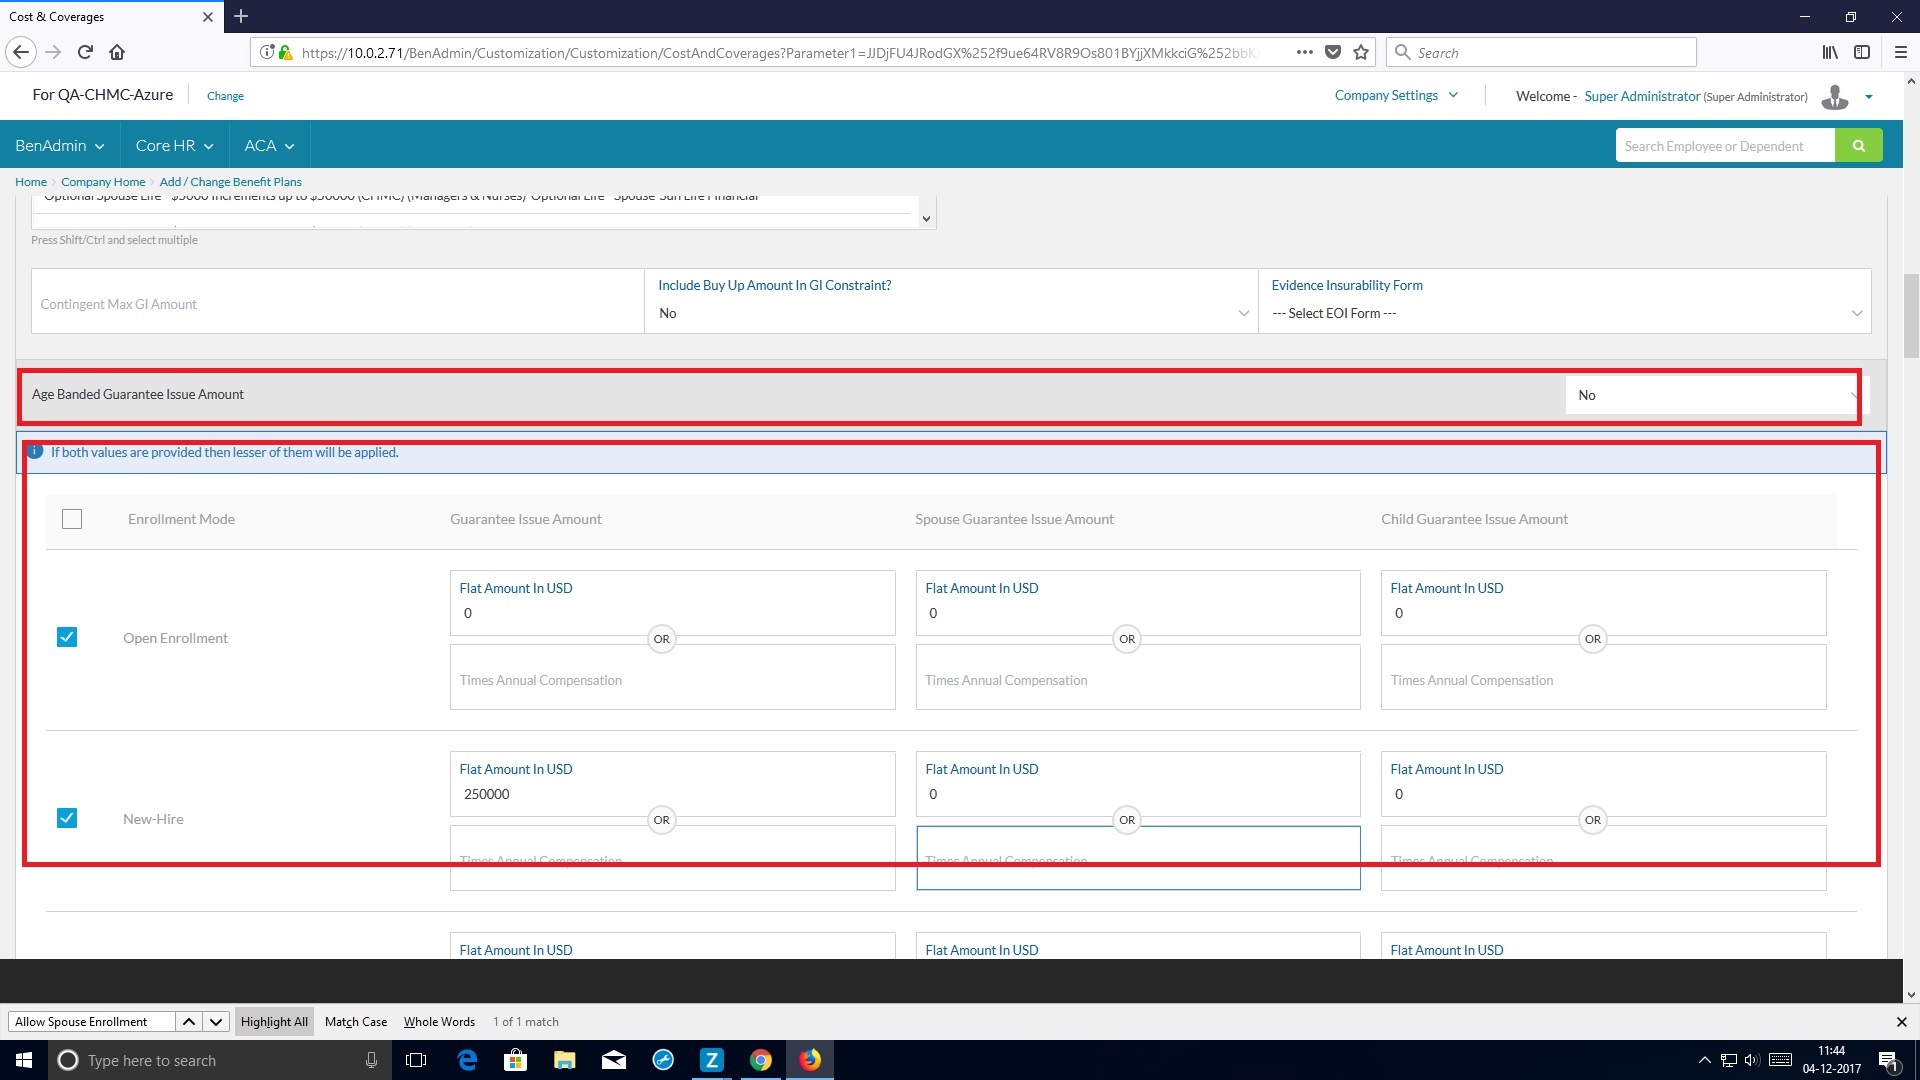Screen dimensions: 1920x1080
Task: Bookmark this page with star icon
Action: [x=1361, y=52]
